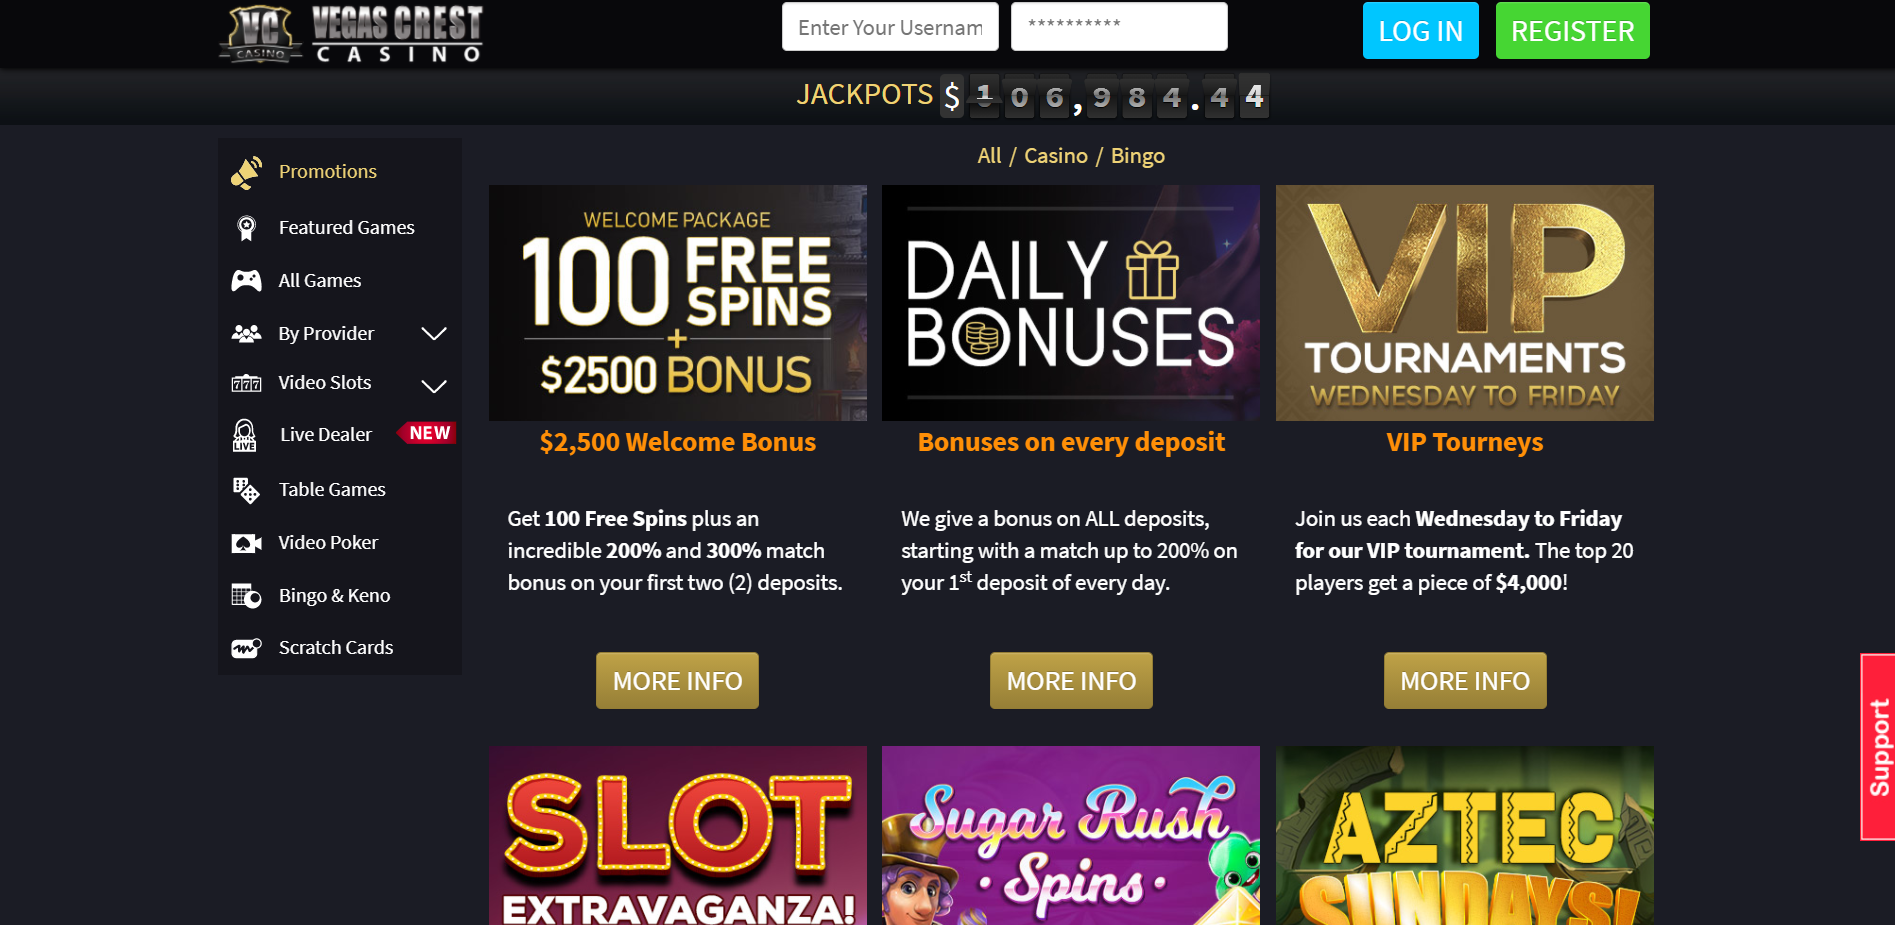Open All Games via the gamepad icon
This screenshot has height=925, width=1895.
[246, 281]
